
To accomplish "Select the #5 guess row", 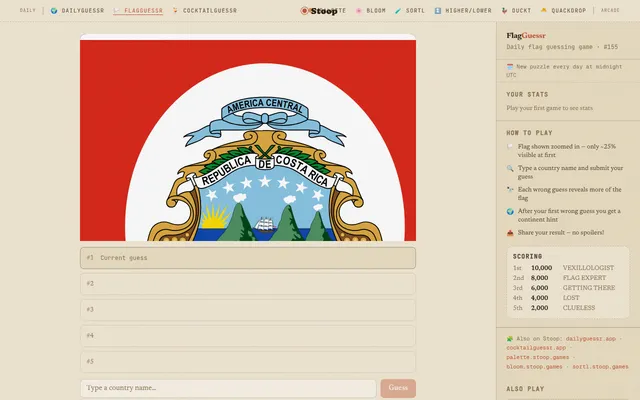I will pyautogui.click(x=248, y=361).
